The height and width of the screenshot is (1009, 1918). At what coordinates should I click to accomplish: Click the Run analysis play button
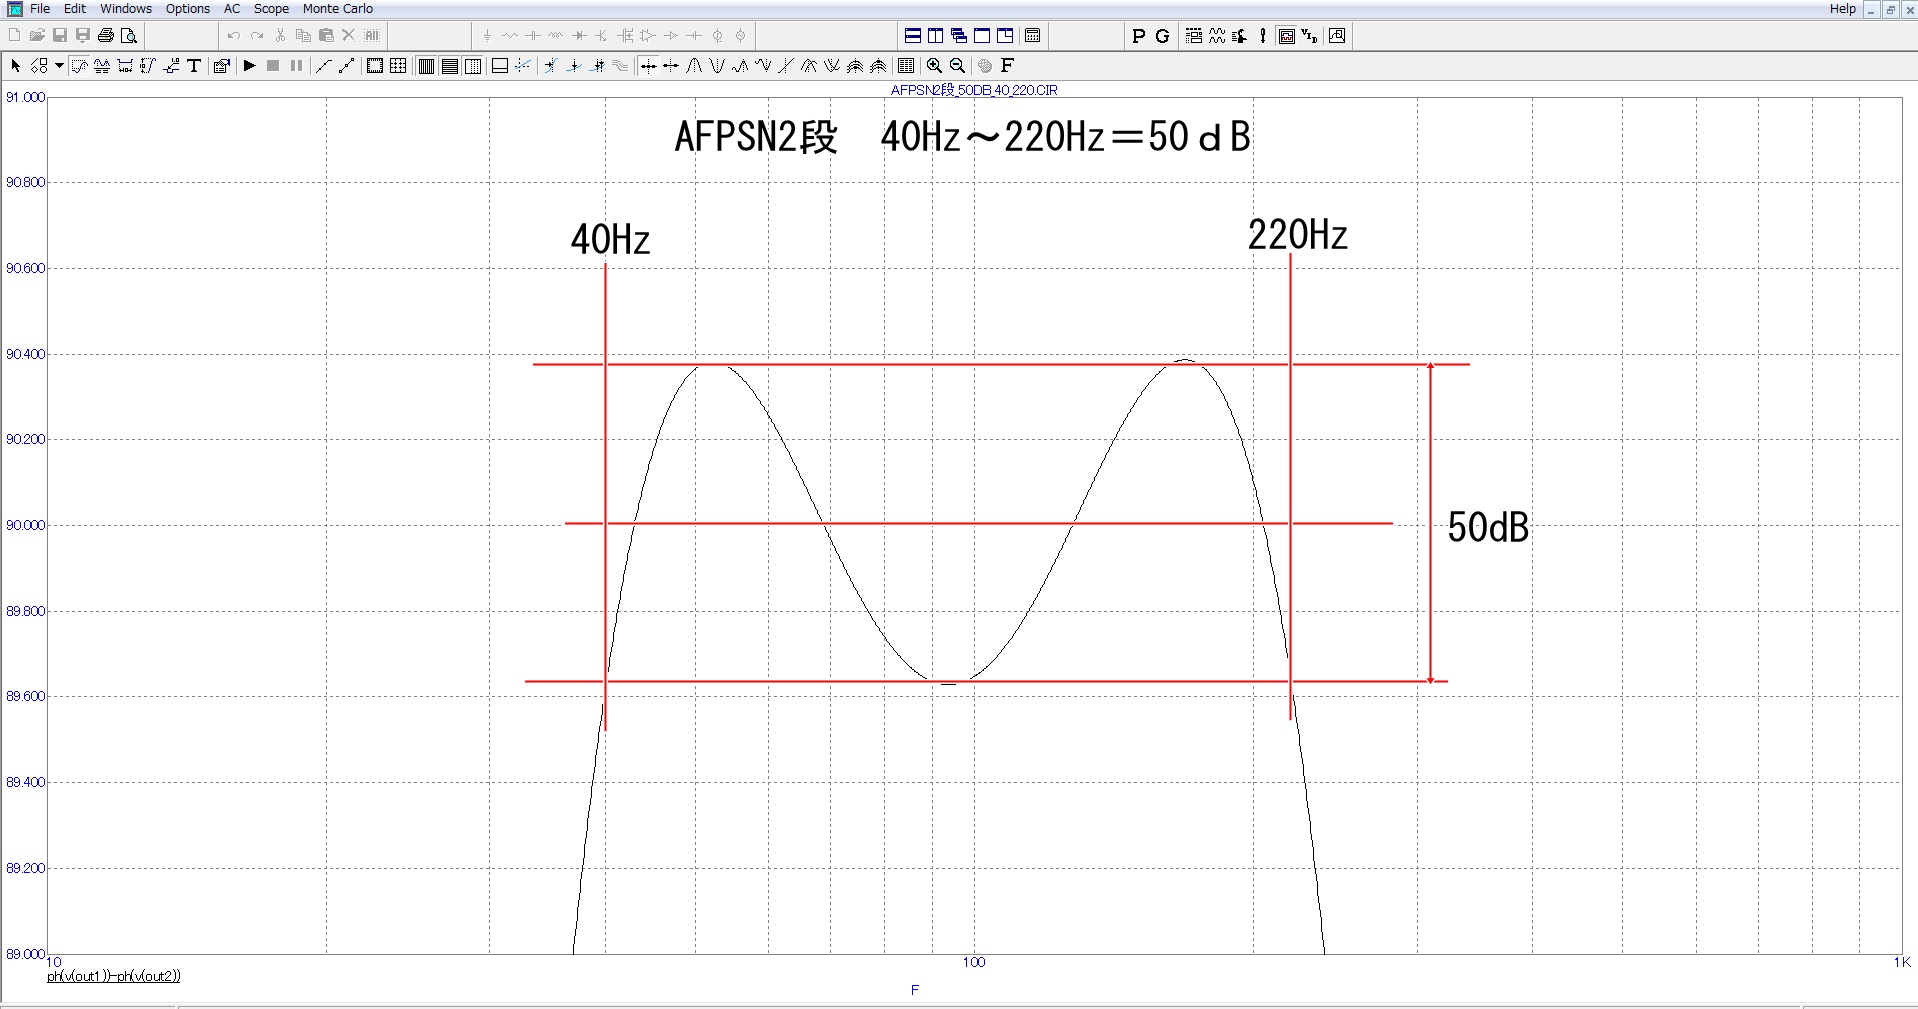pos(250,66)
